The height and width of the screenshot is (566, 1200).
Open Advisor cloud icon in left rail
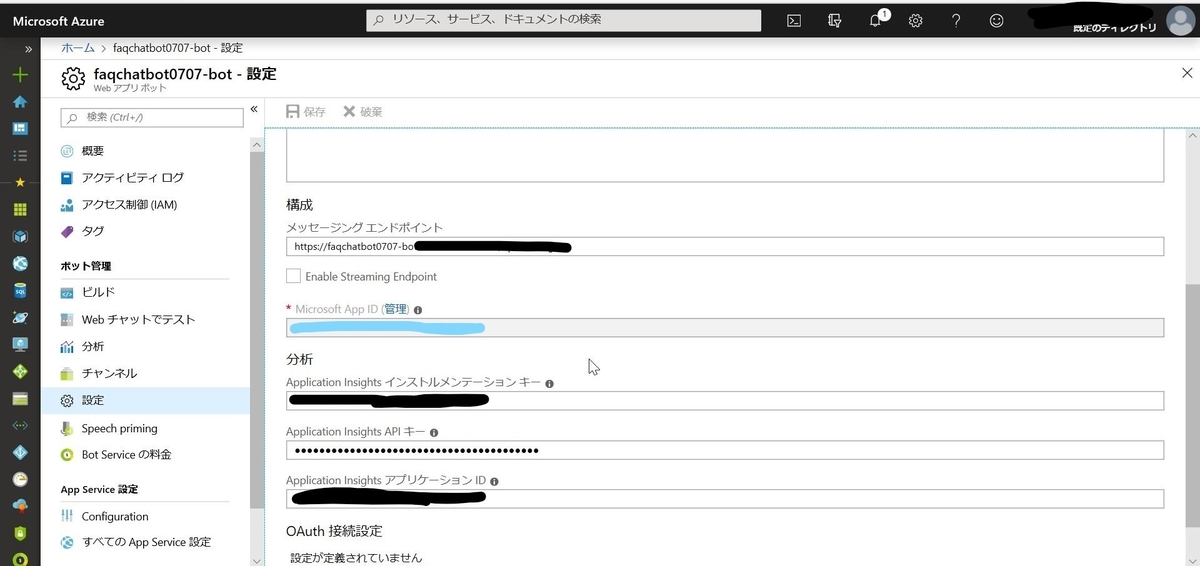click(20, 506)
